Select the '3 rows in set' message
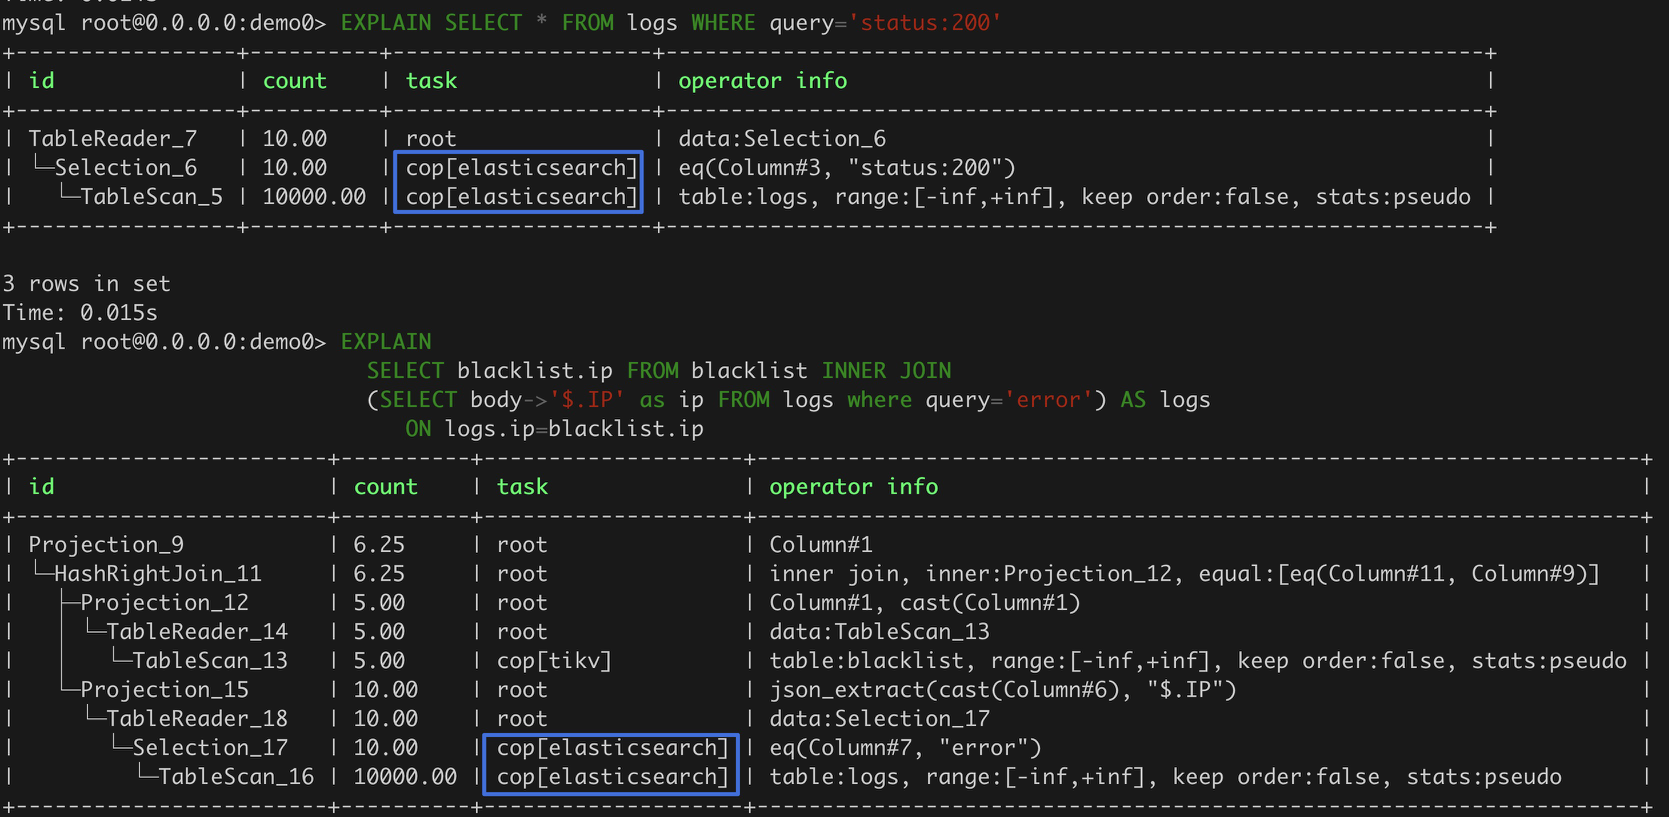Image resolution: width=1669 pixels, height=817 pixels. (86, 284)
